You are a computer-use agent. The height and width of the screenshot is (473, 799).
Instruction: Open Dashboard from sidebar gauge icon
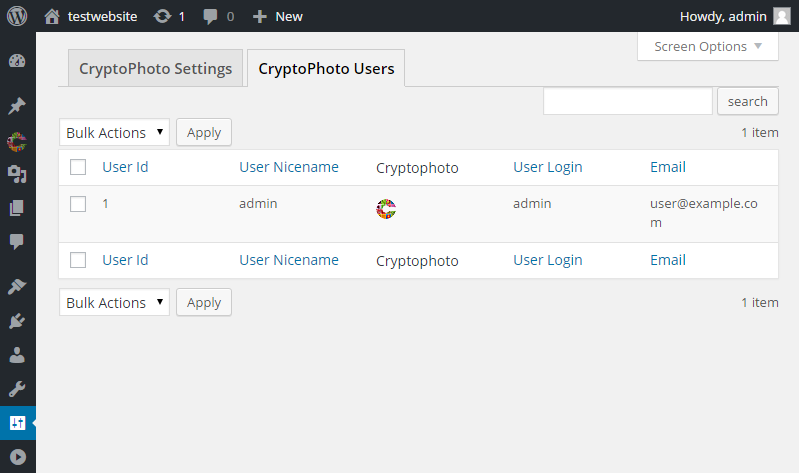coord(17,61)
